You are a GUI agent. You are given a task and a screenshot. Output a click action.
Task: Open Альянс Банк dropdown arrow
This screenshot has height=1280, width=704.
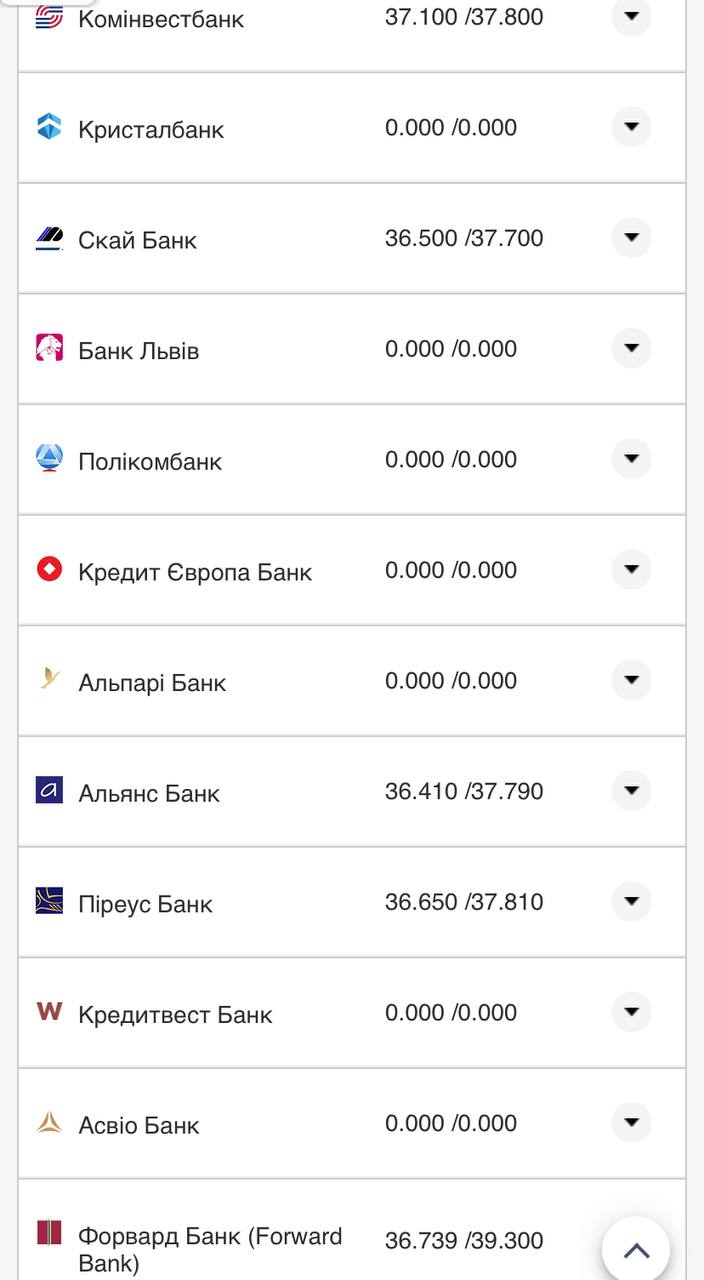631,791
